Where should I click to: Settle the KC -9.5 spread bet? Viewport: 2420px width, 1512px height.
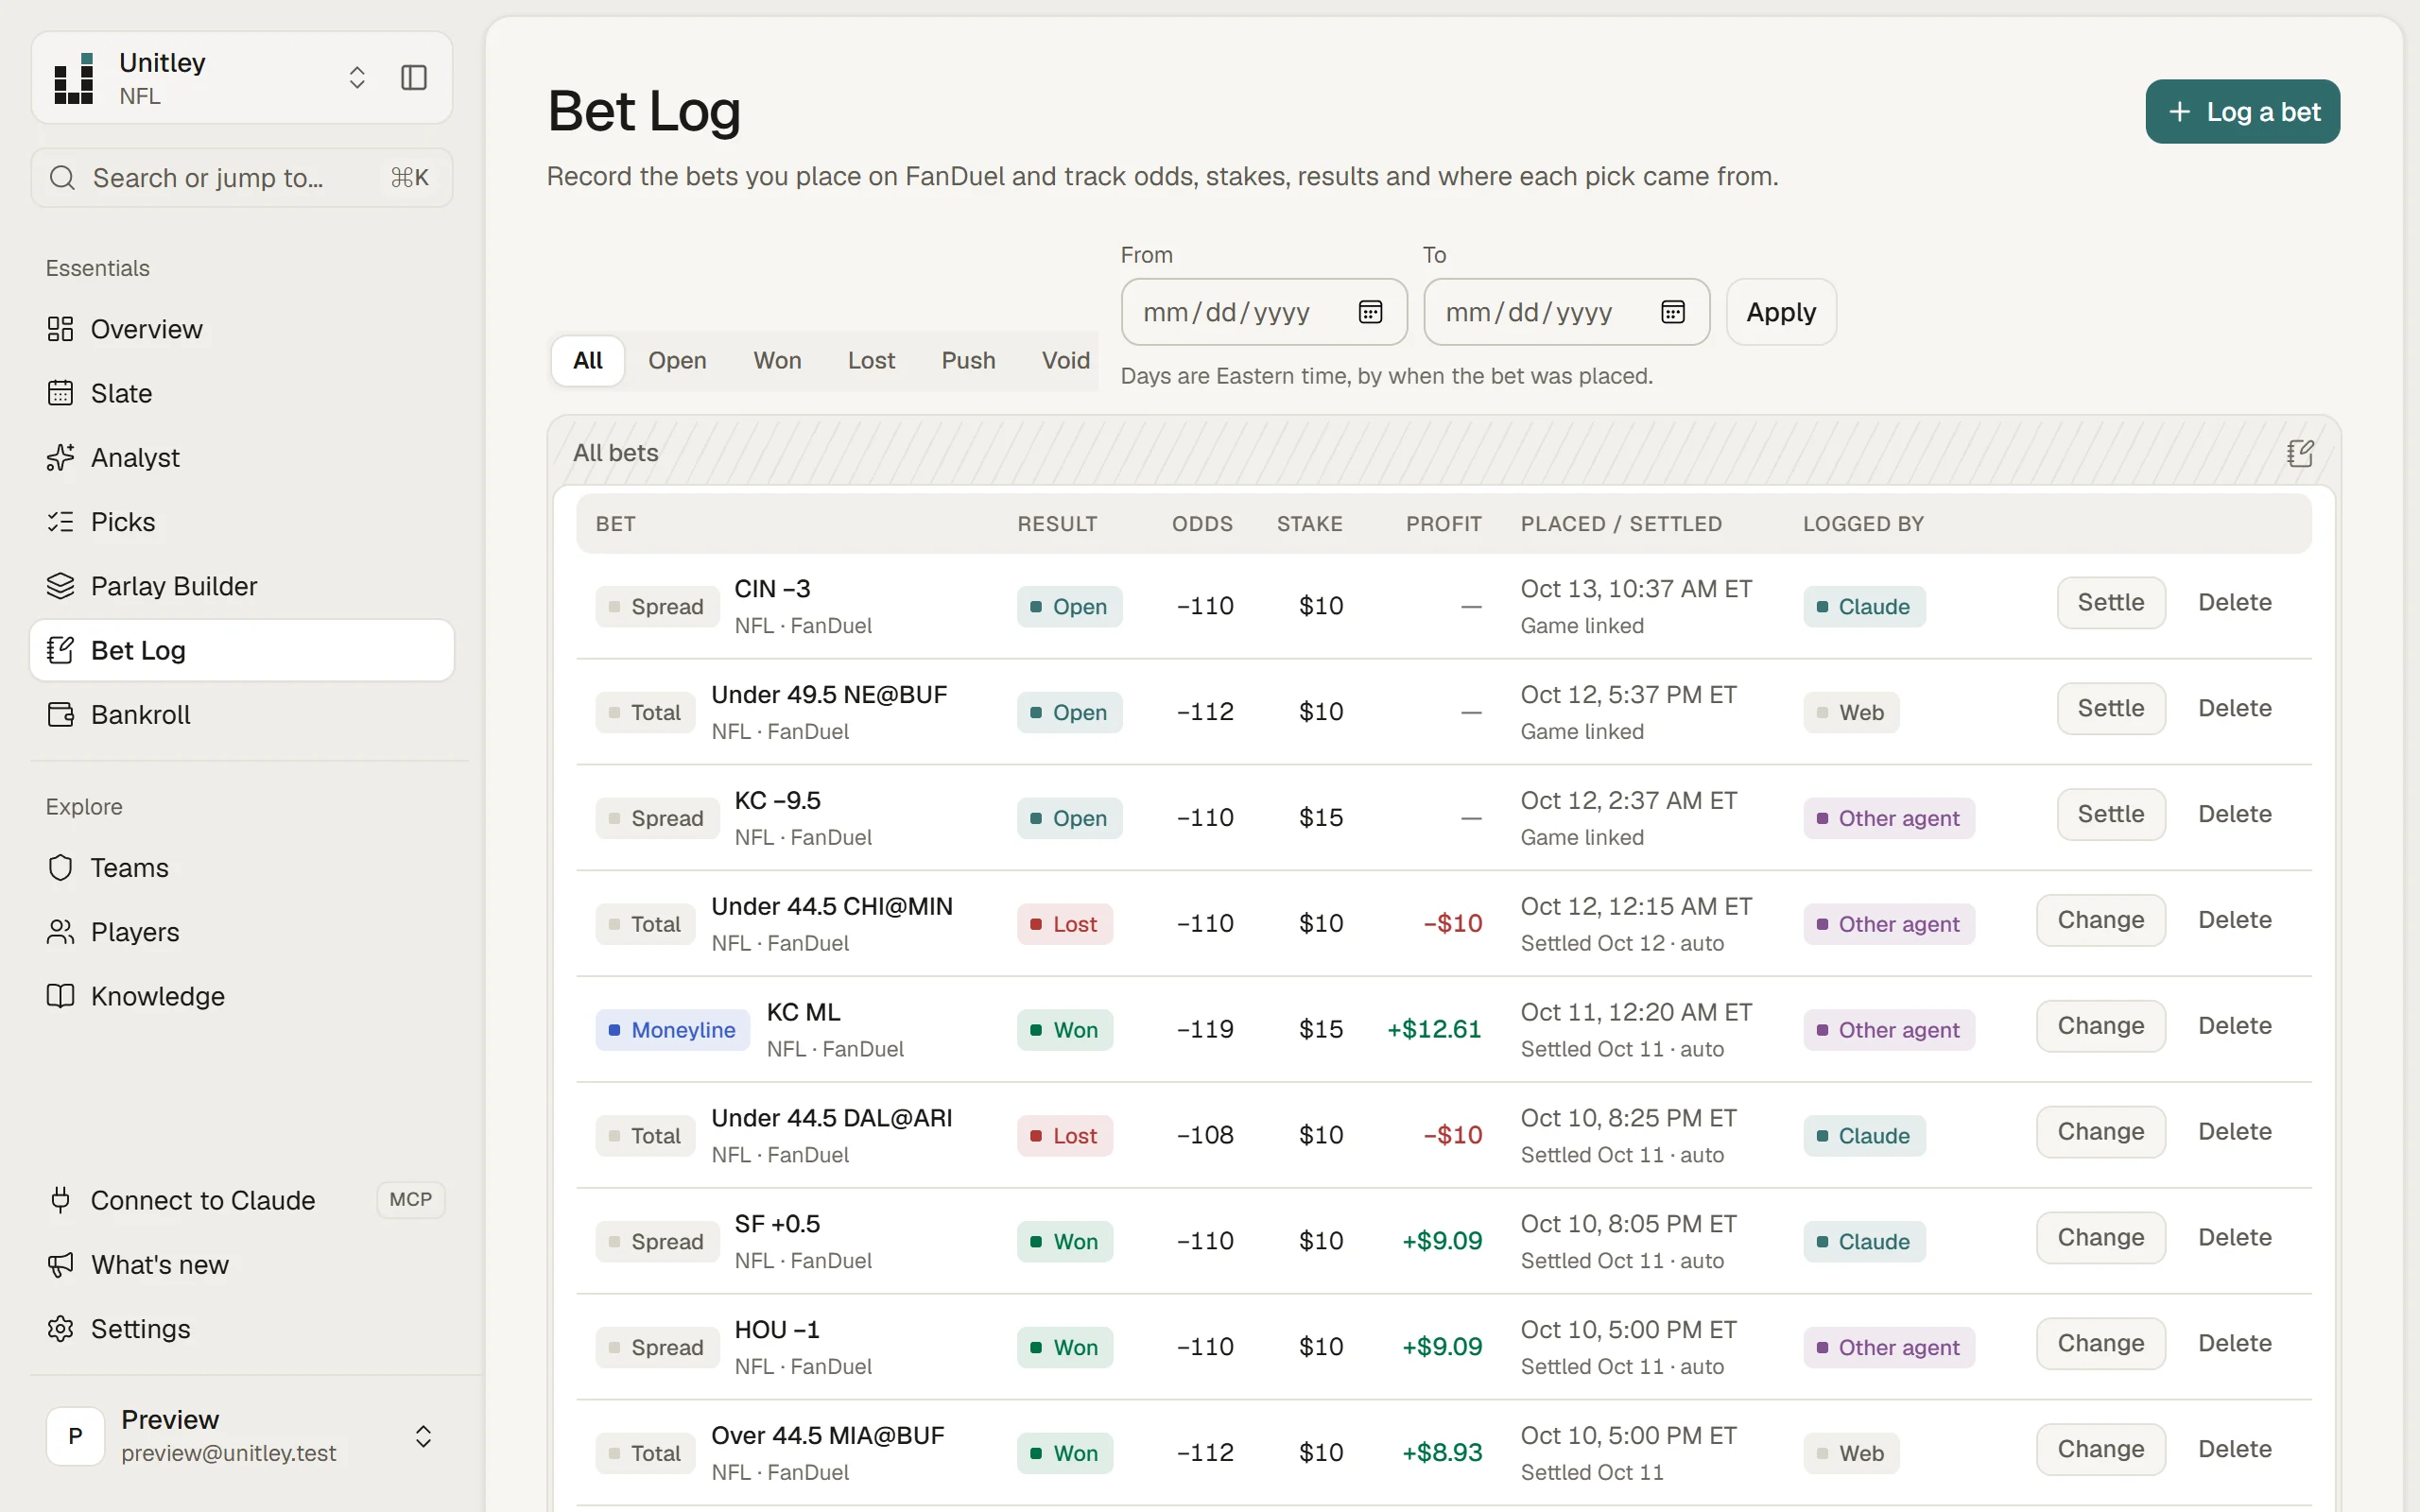coord(2111,814)
